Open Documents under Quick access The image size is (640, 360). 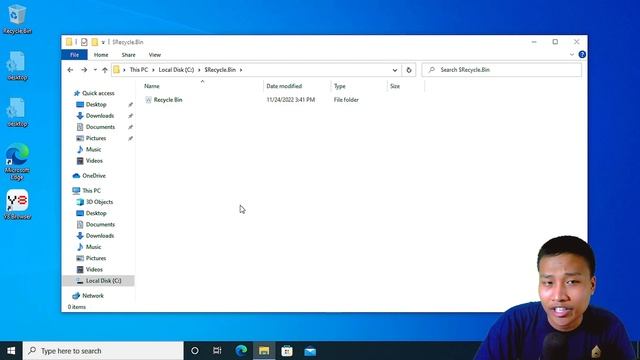pos(100,127)
